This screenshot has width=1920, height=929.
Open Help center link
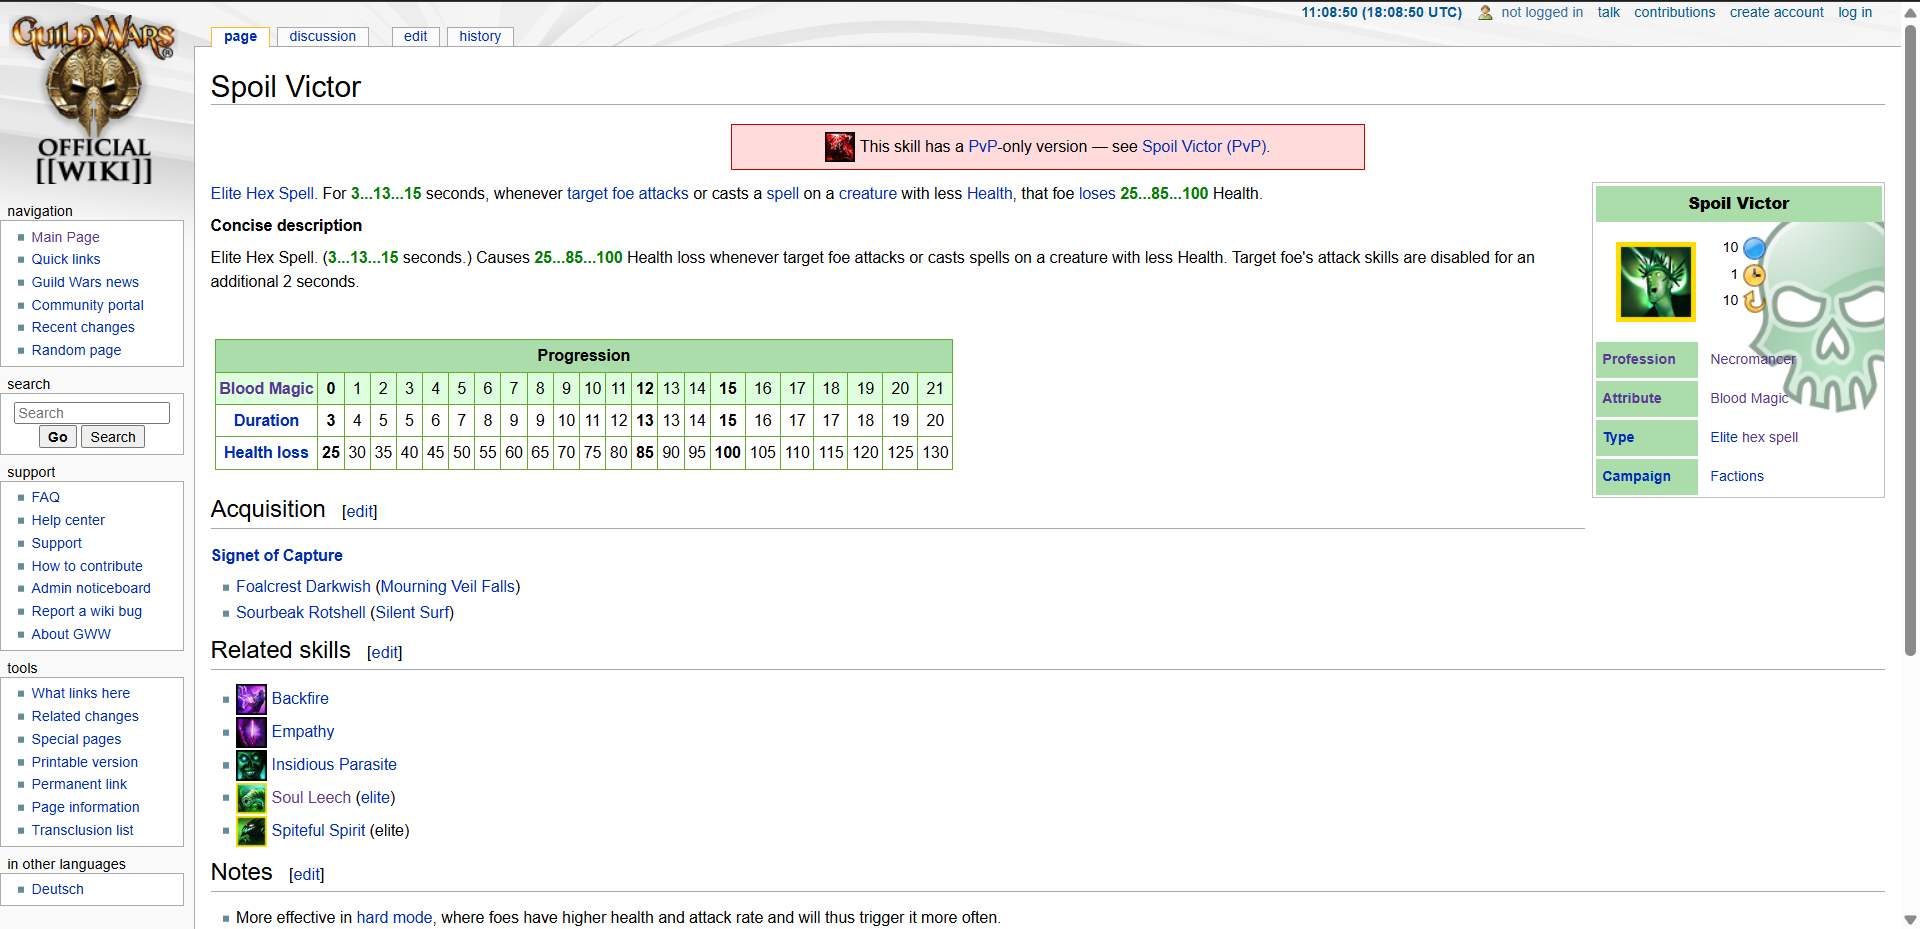[68, 520]
